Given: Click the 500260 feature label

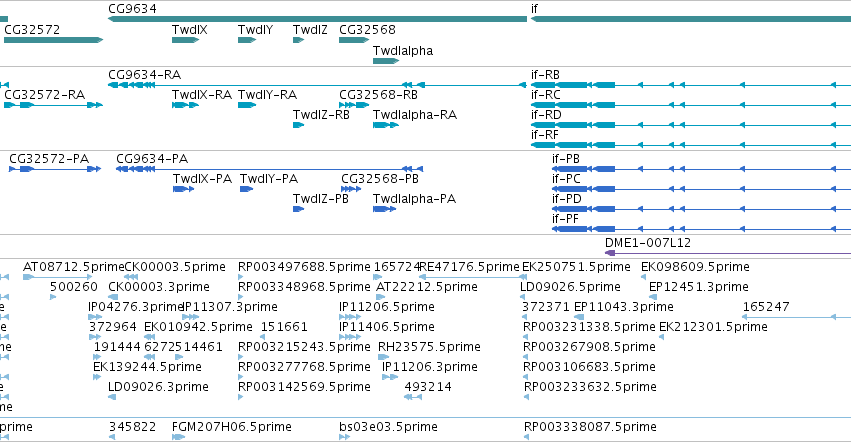Looking at the screenshot, I should tap(74, 287).
